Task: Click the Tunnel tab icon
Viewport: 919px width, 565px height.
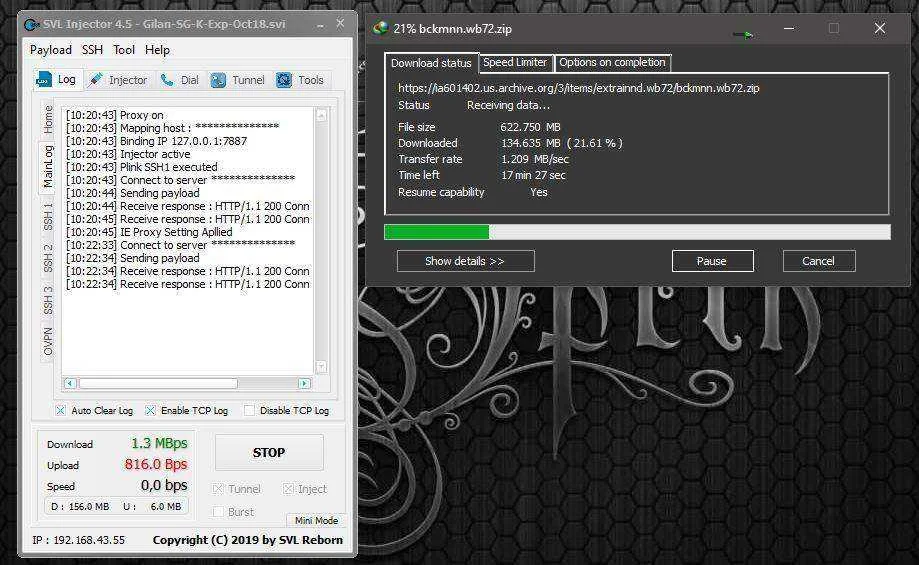Action: click(218, 80)
